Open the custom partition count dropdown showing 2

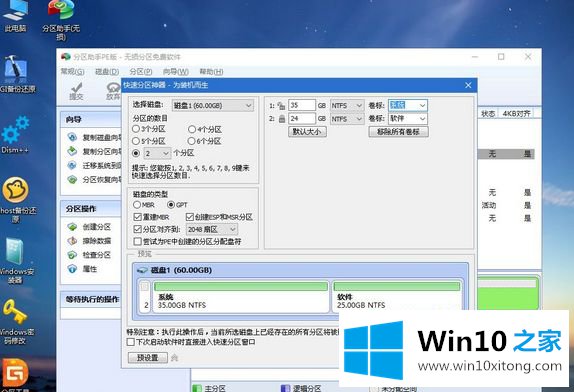[157, 153]
